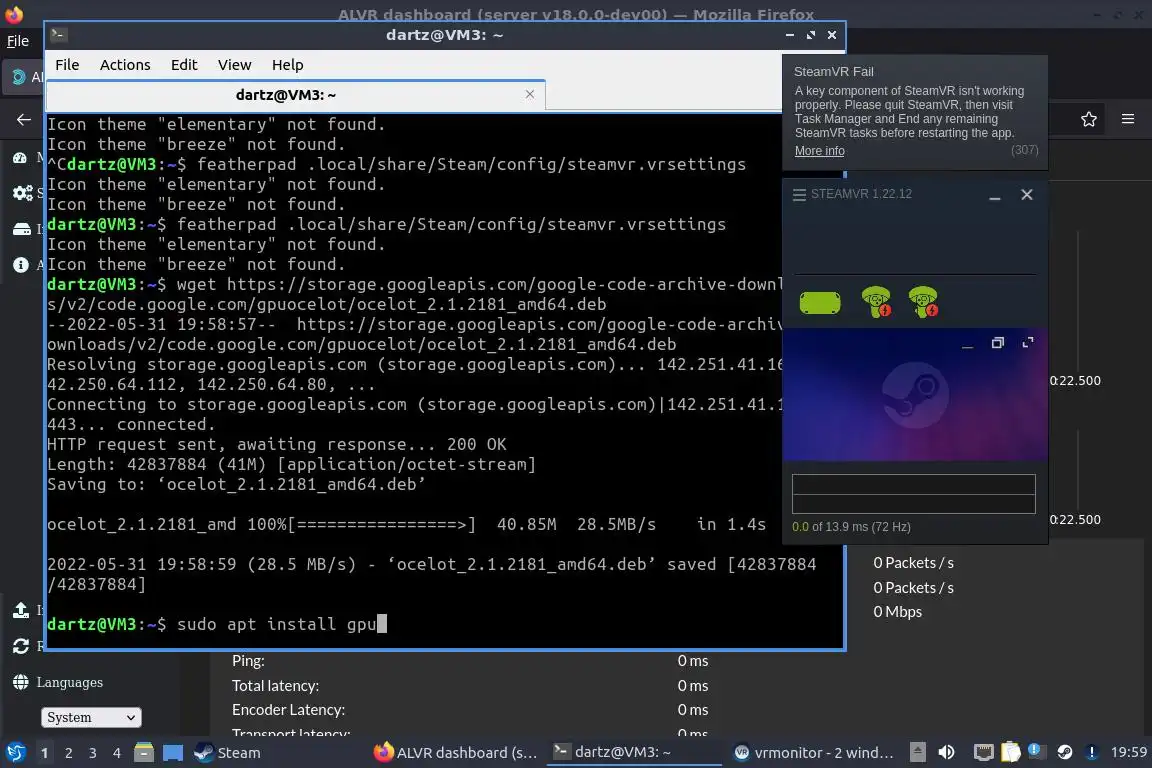This screenshot has height=768, width=1152.
Task: Close the dartz@VM3 terminal tab
Action: (x=530, y=94)
